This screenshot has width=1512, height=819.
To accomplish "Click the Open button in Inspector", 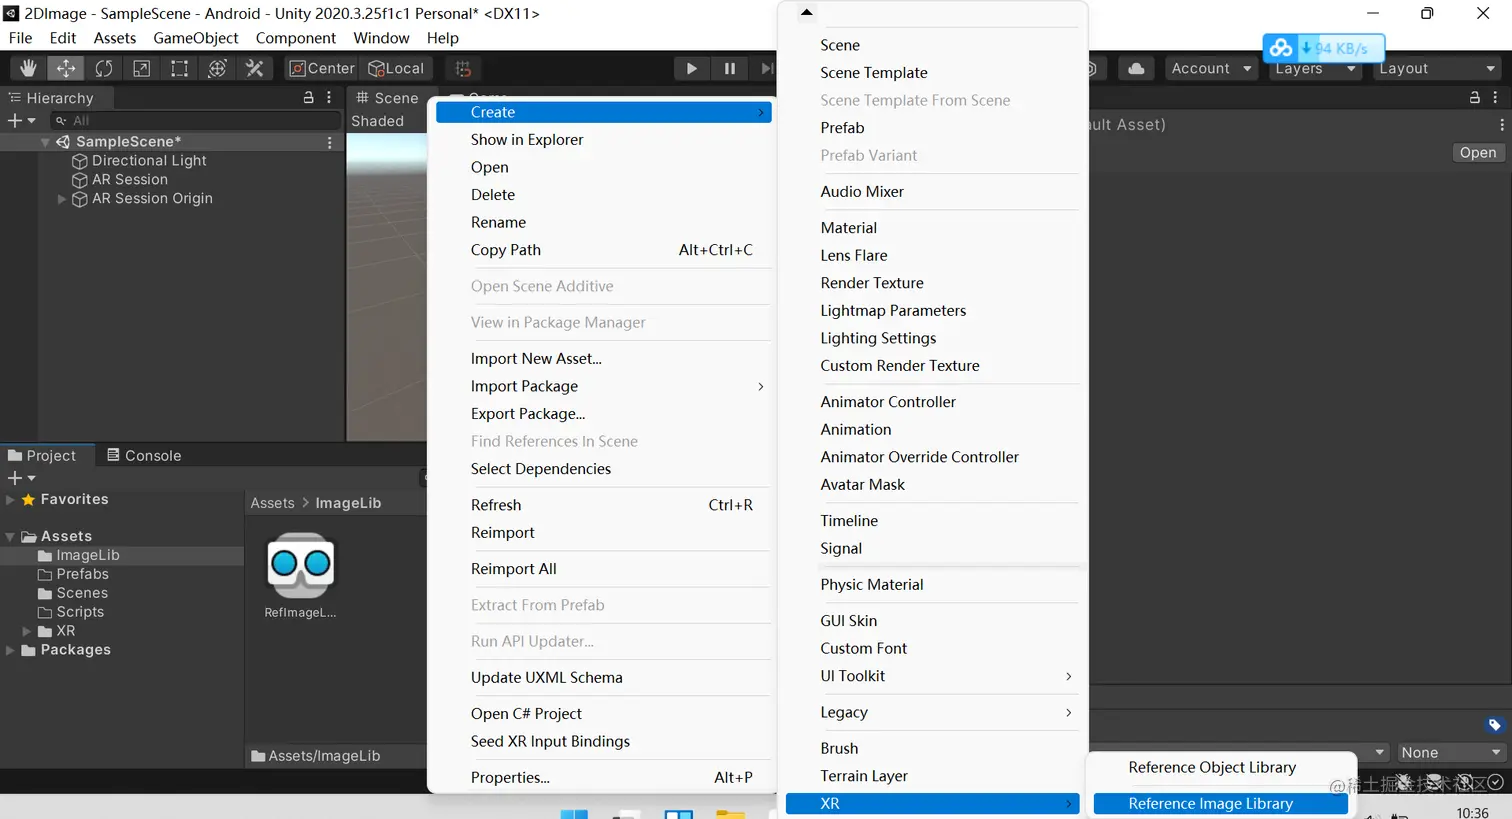I will [x=1477, y=153].
